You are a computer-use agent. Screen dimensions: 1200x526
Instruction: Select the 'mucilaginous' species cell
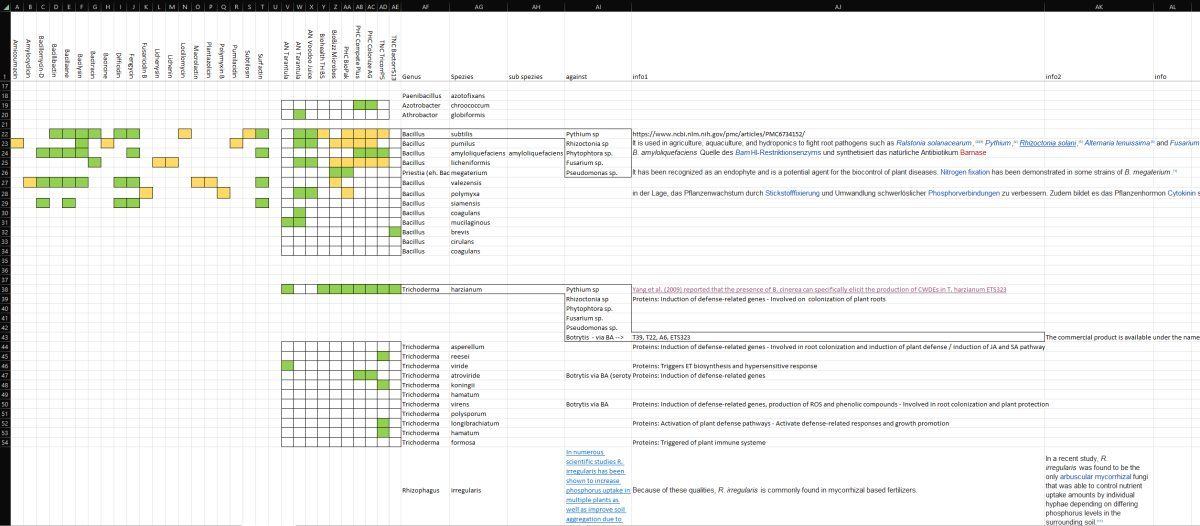point(479,222)
